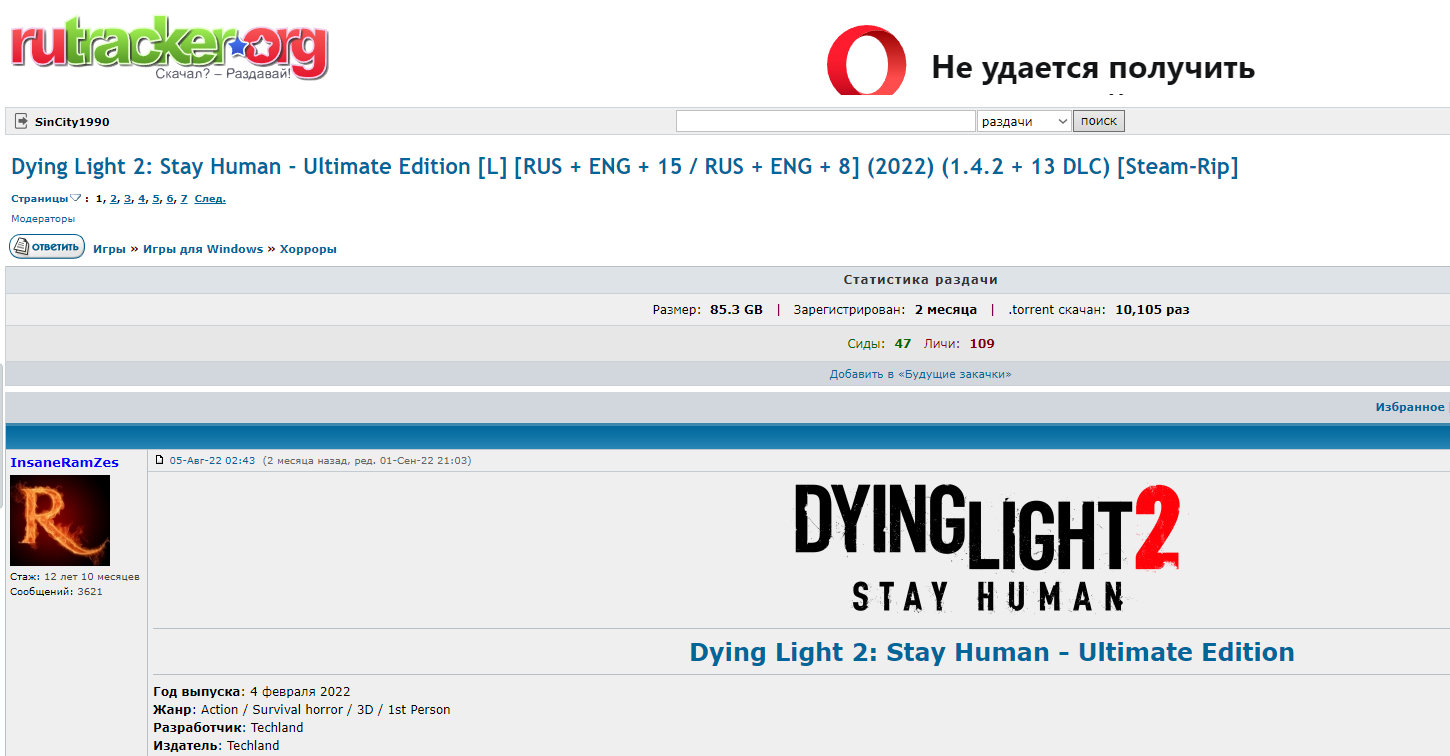Screen dimensions: 1450x756
Task: Focus the search text field
Action: [825, 121]
